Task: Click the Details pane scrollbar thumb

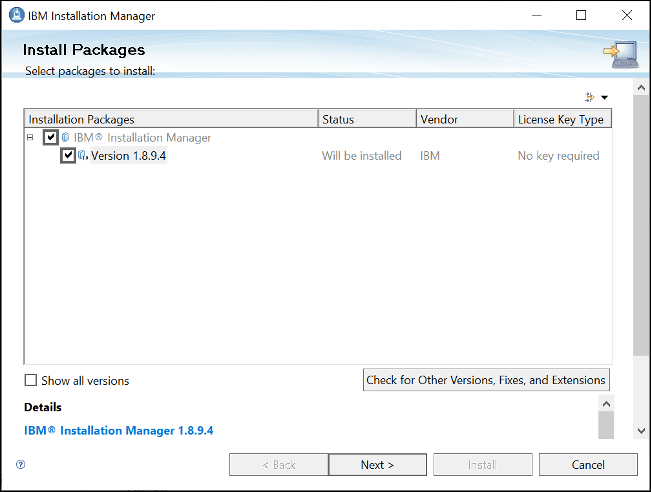Action: pos(606,425)
